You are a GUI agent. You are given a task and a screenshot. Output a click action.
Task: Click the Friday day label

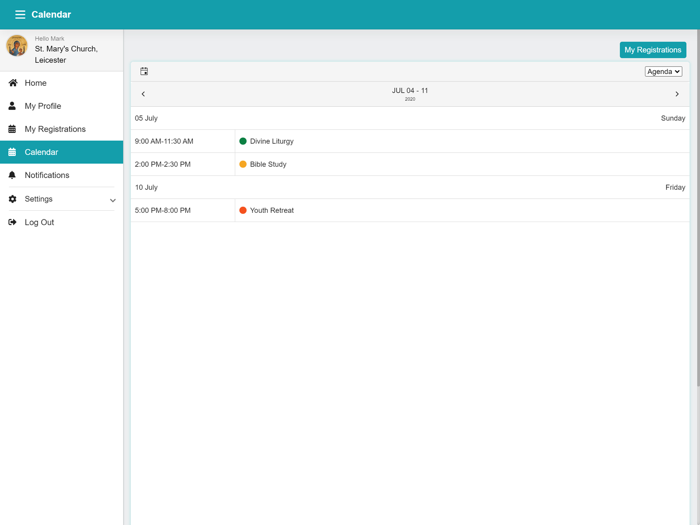675,187
